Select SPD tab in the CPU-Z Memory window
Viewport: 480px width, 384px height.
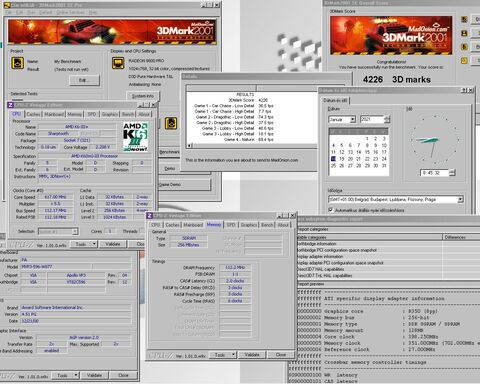pos(231,225)
